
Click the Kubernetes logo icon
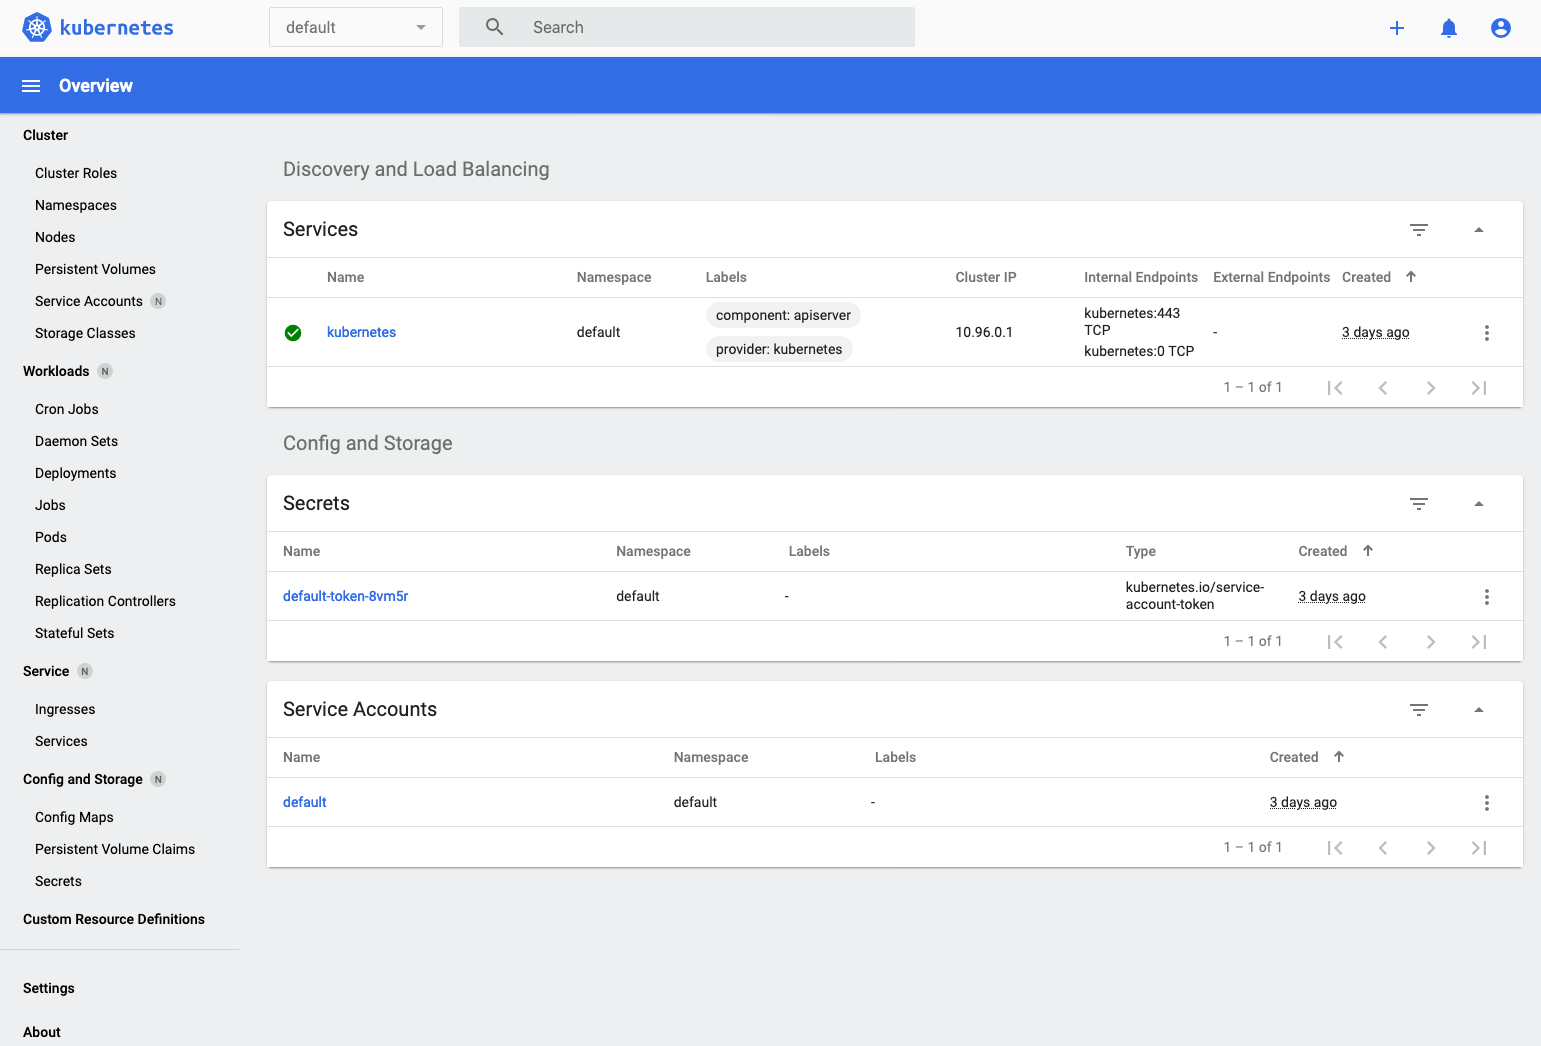point(37,27)
